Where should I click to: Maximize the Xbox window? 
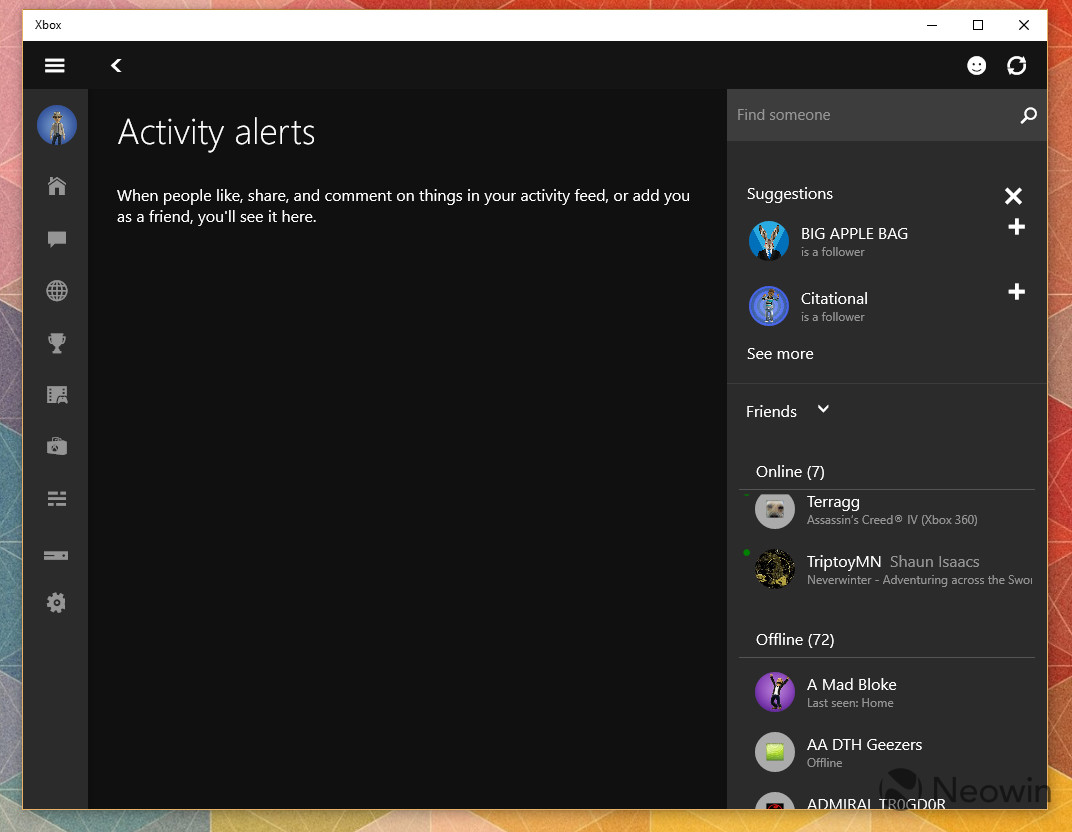978,25
